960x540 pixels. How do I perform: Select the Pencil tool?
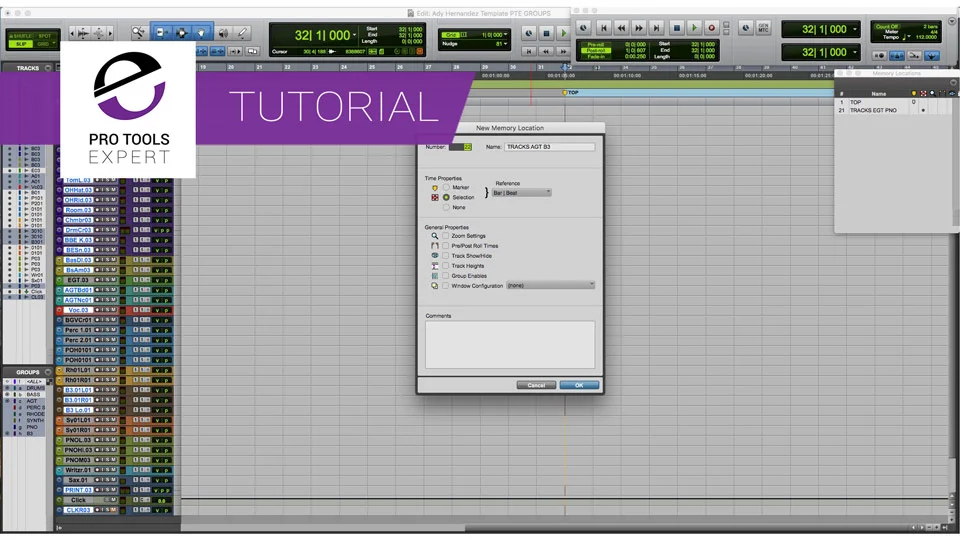coord(242,33)
